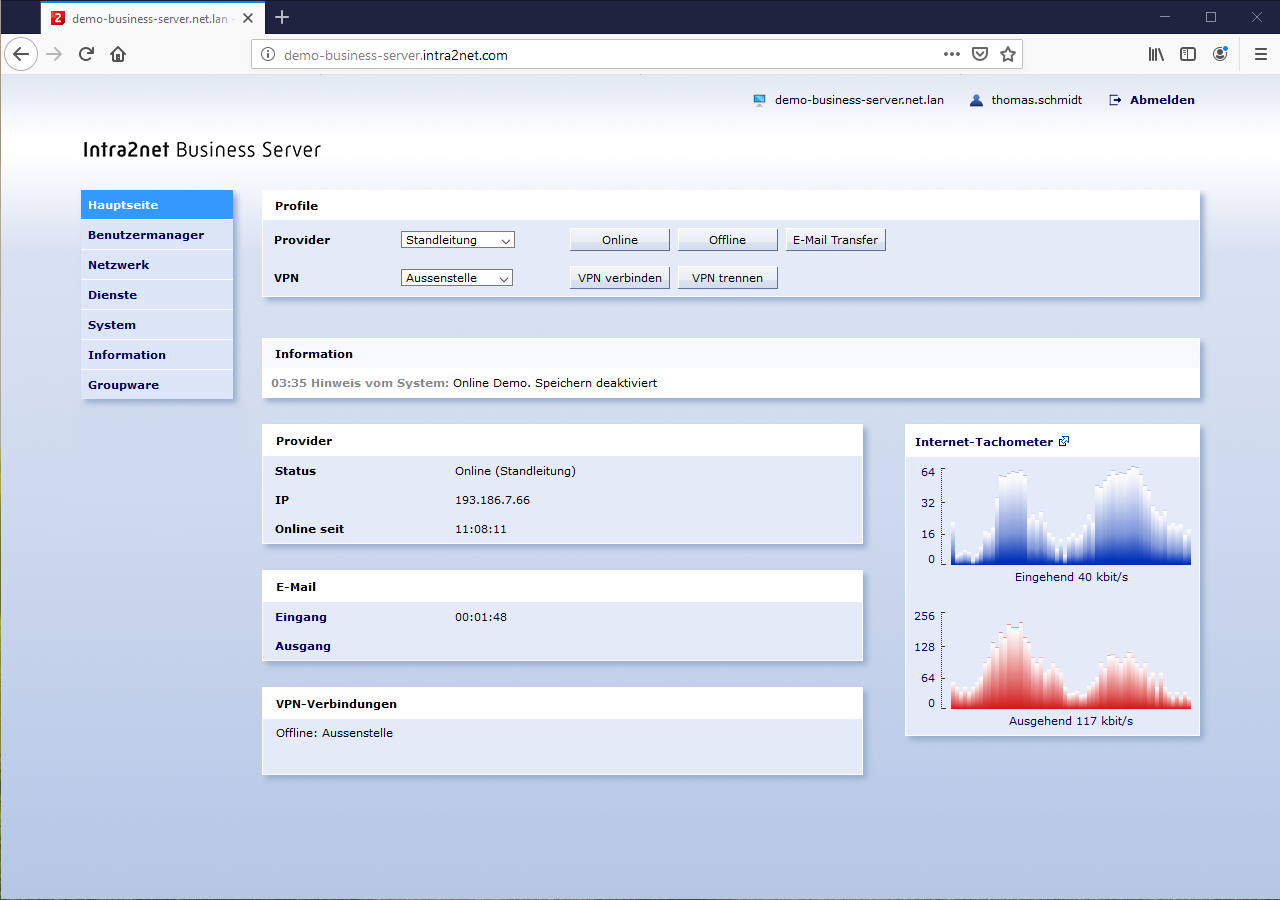Click the E-Mail Transfer button
This screenshot has height=900, width=1280.
pyautogui.click(x=835, y=240)
